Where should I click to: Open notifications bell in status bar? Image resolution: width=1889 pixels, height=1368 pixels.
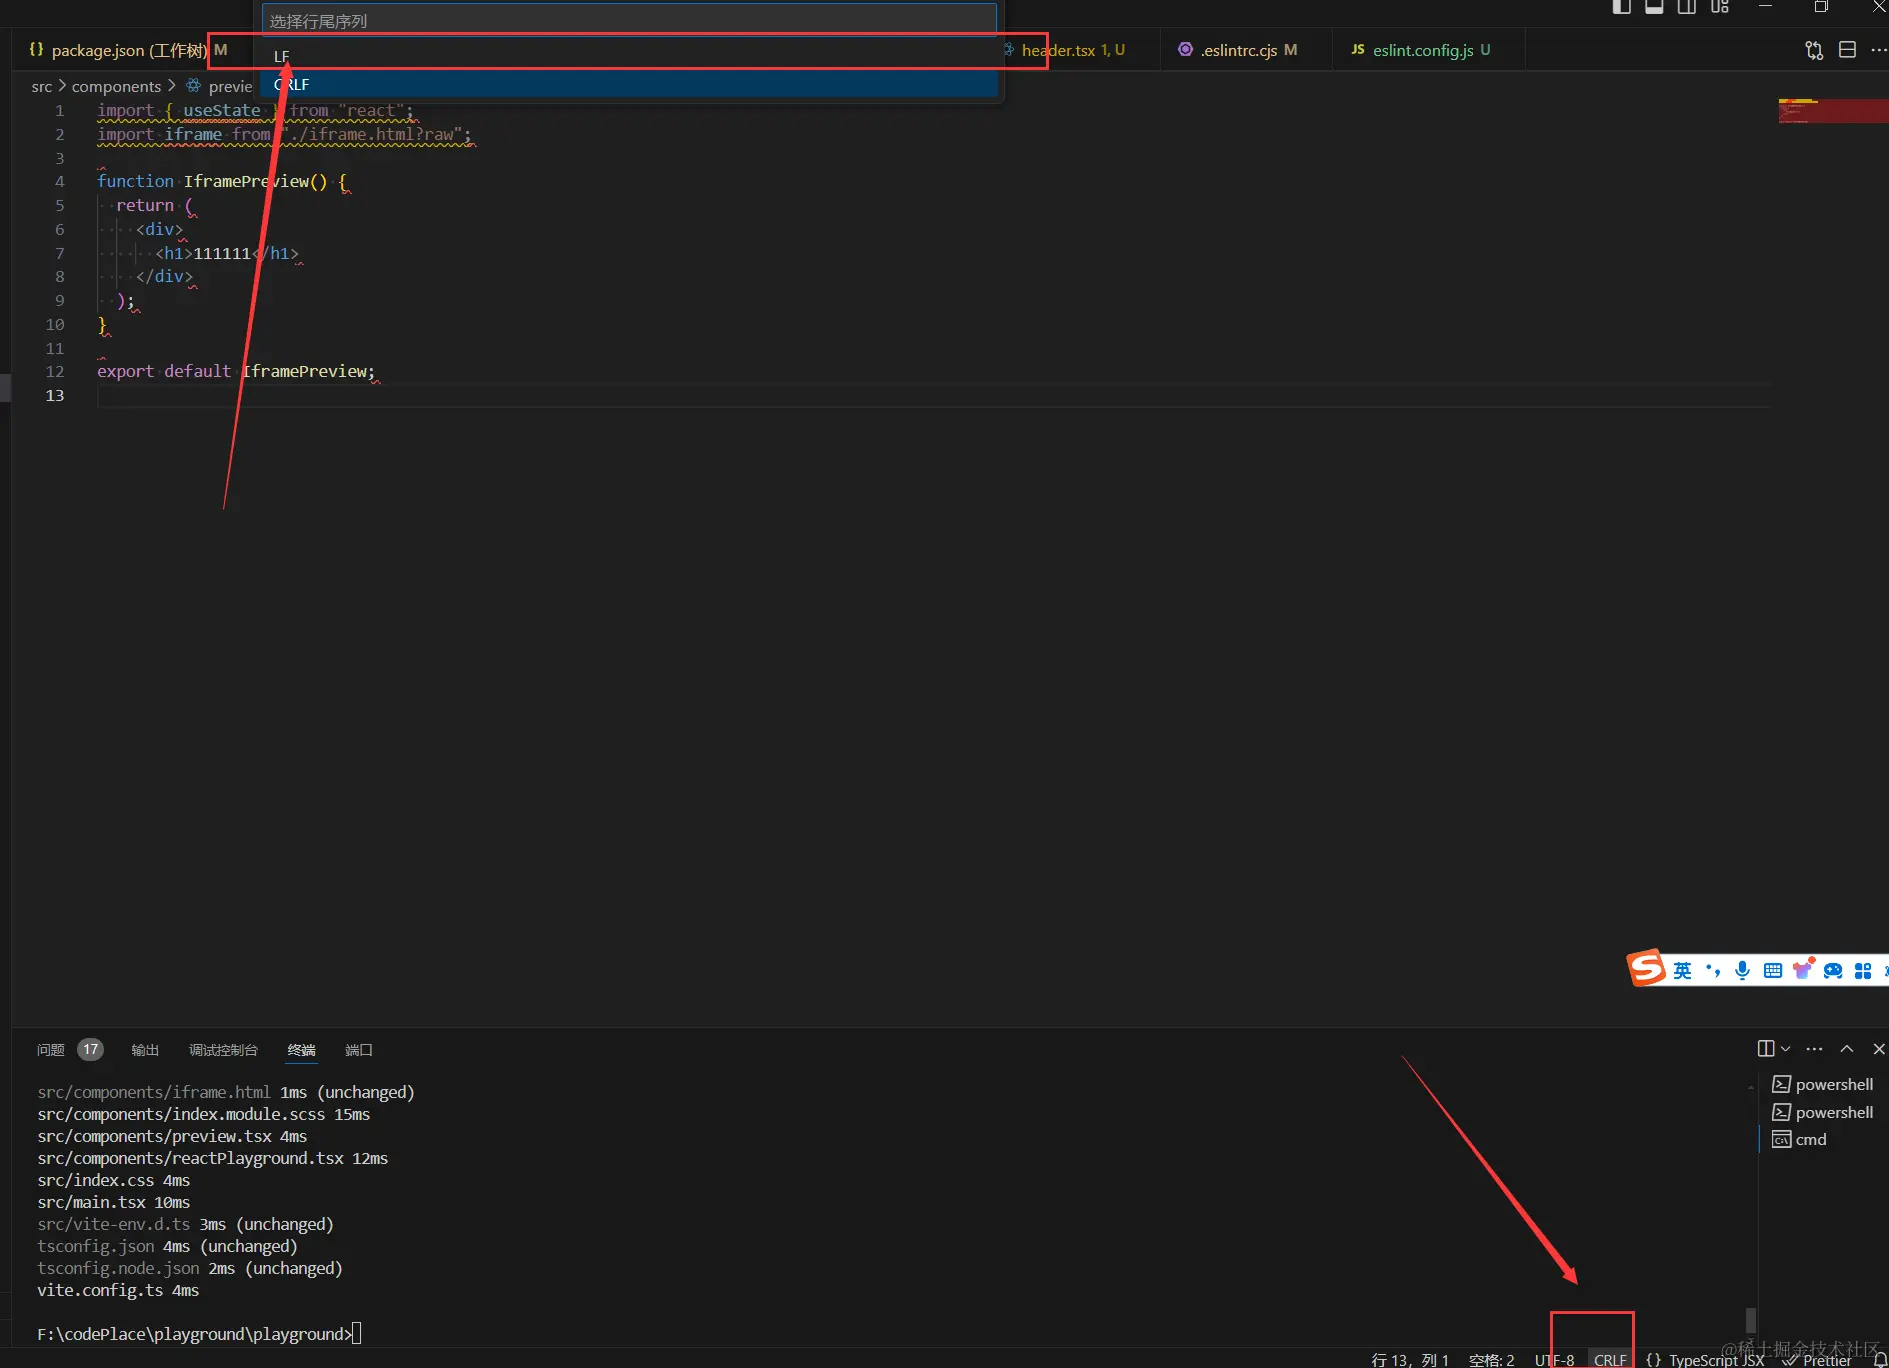point(1878,1360)
